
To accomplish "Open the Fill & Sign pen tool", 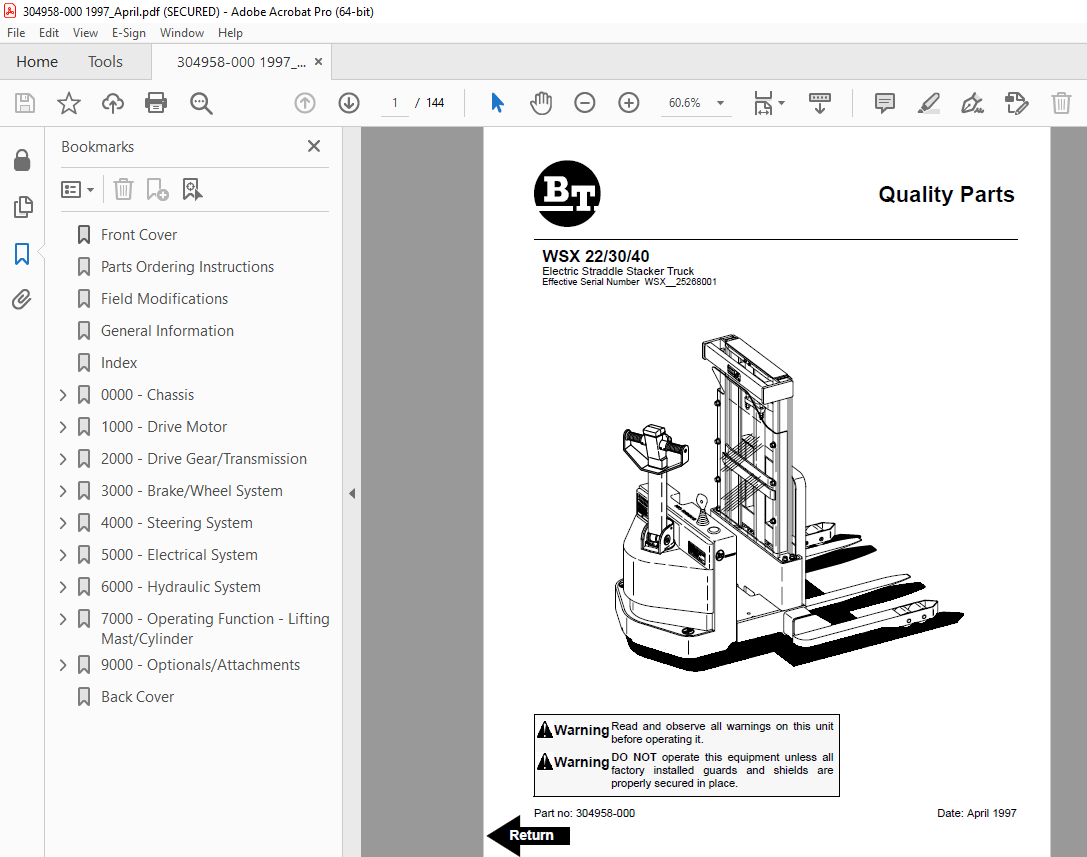I will (972, 103).
